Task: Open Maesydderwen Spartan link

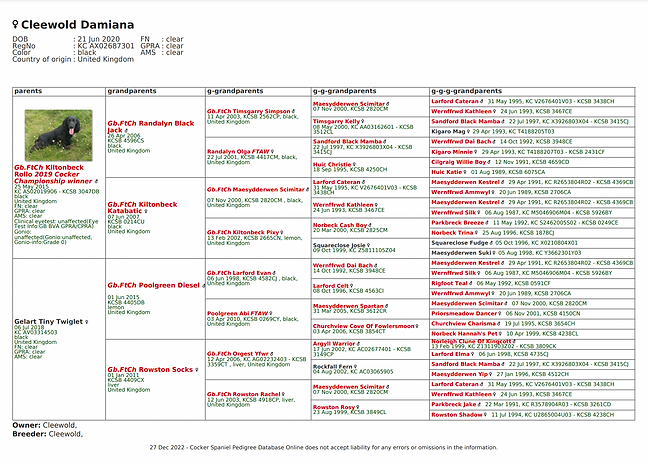Action: pos(348,306)
